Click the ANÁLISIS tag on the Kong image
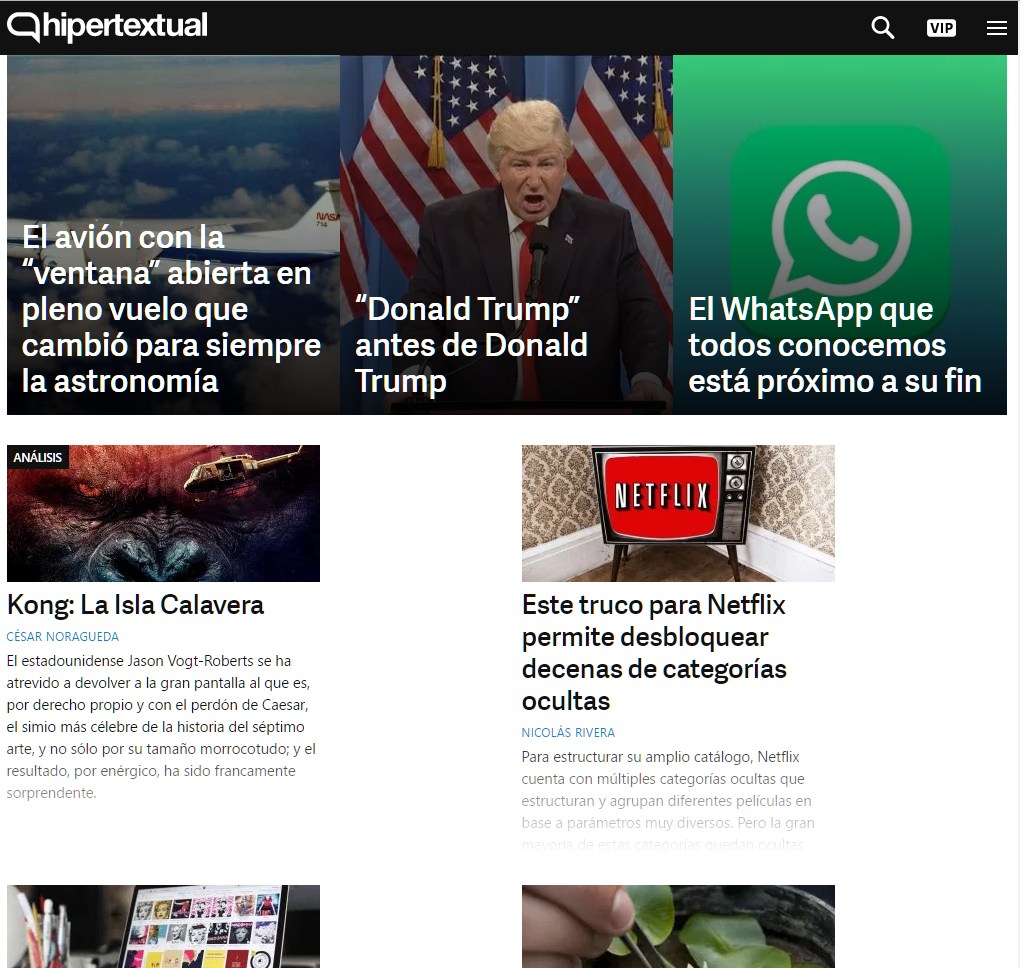The width and height of the screenshot is (1020, 968). tap(38, 457)
